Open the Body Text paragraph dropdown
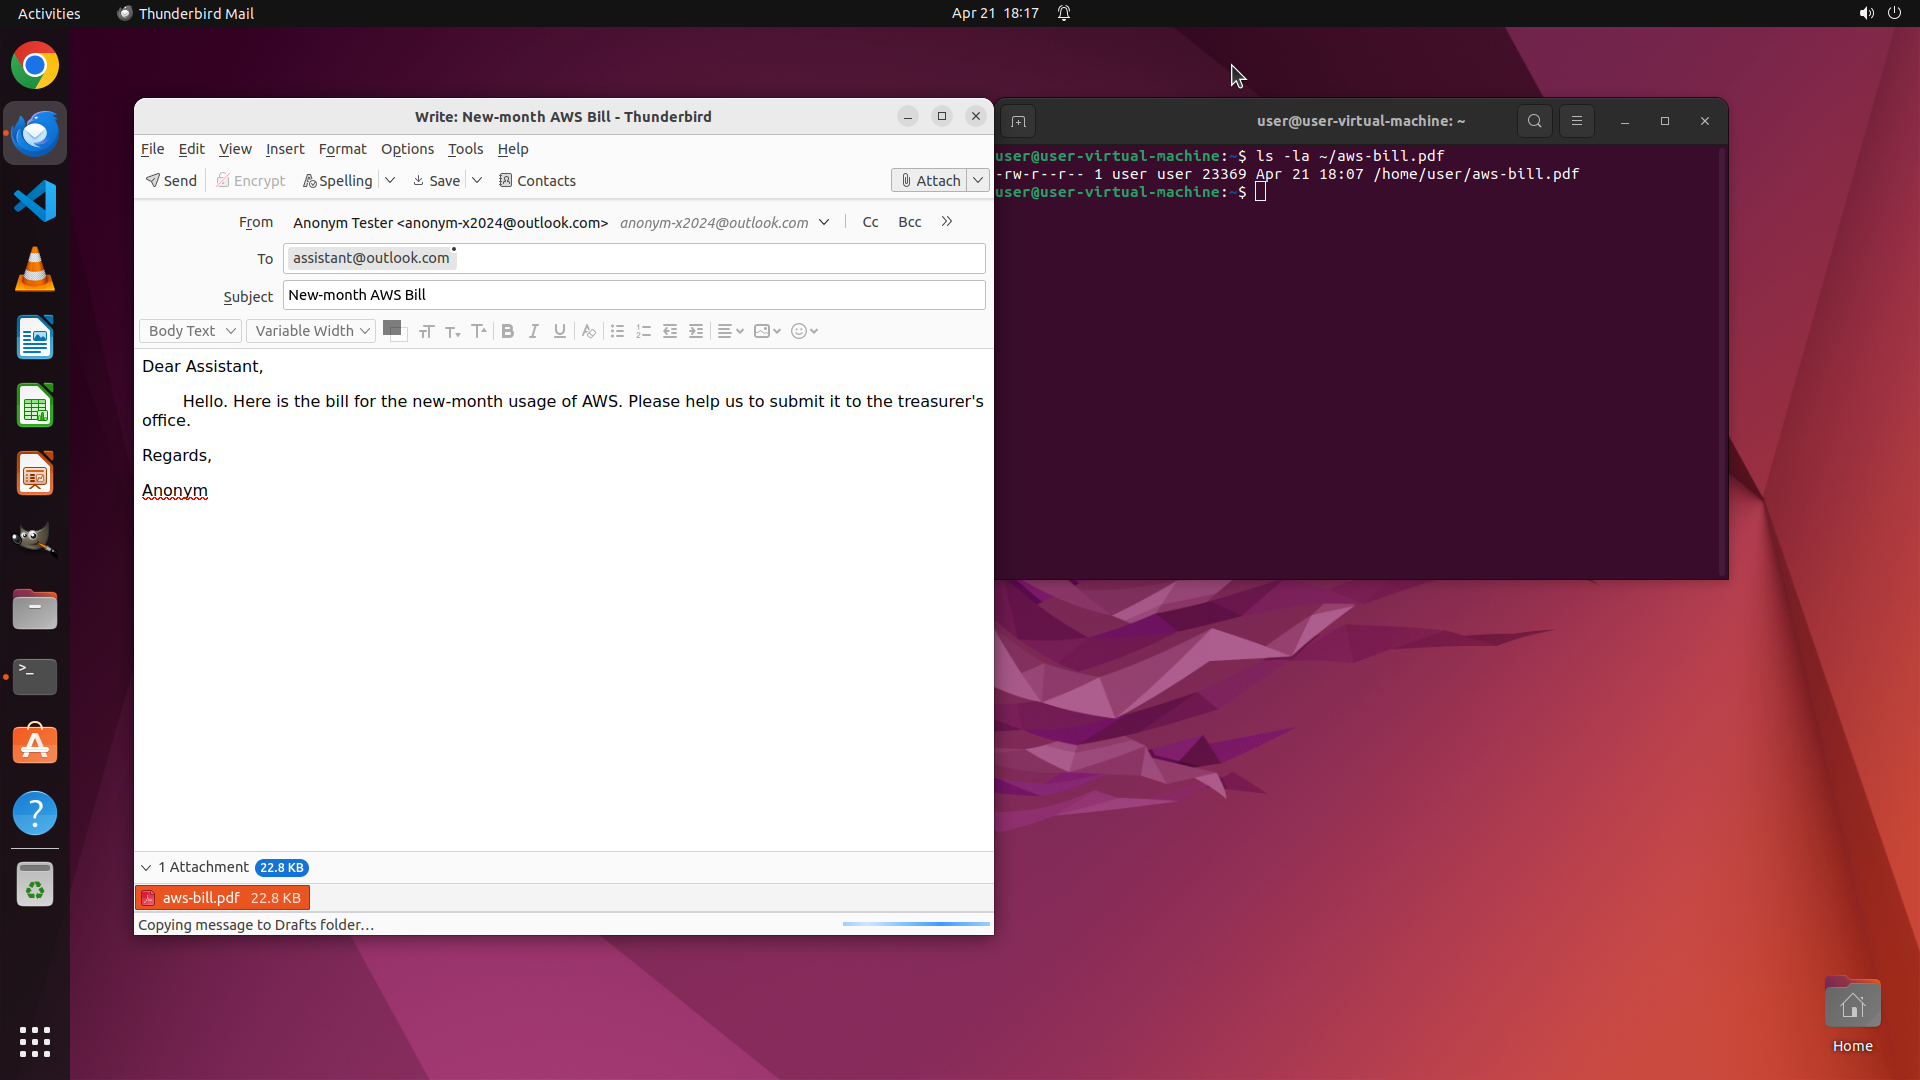Image resolution: width=1920 pixels, height=1080 pixels. pos(190,331)
